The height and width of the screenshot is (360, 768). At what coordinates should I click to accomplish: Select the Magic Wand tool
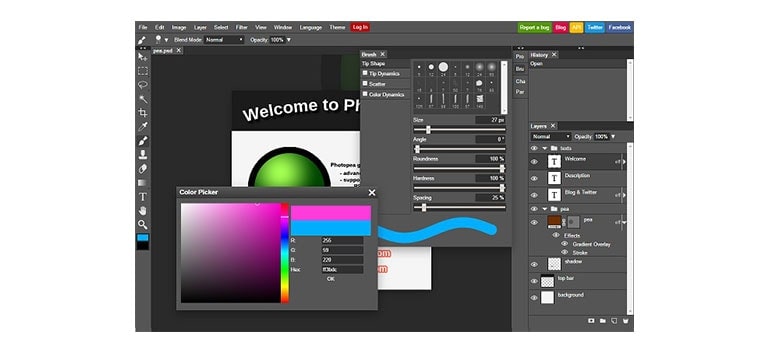[x=143, y=99]
